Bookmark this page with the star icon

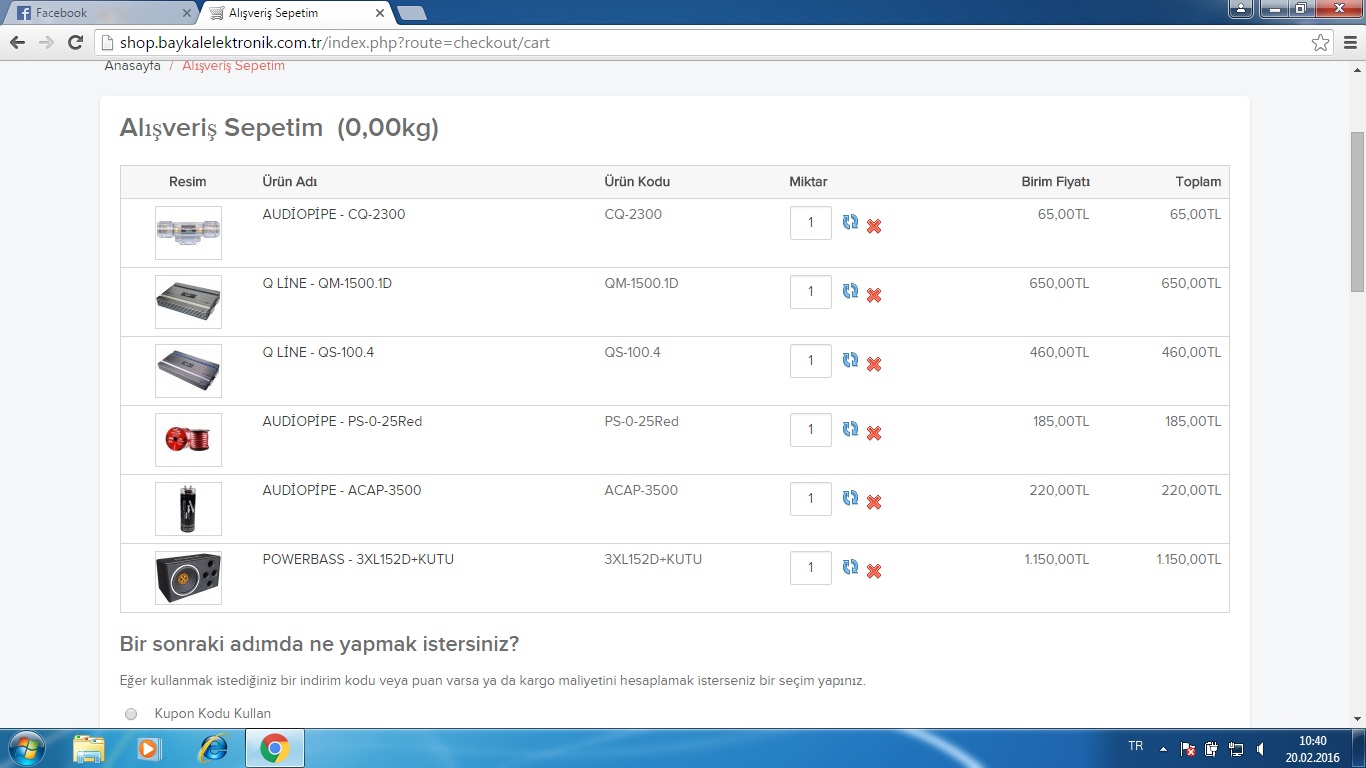tap(1321, 43)
